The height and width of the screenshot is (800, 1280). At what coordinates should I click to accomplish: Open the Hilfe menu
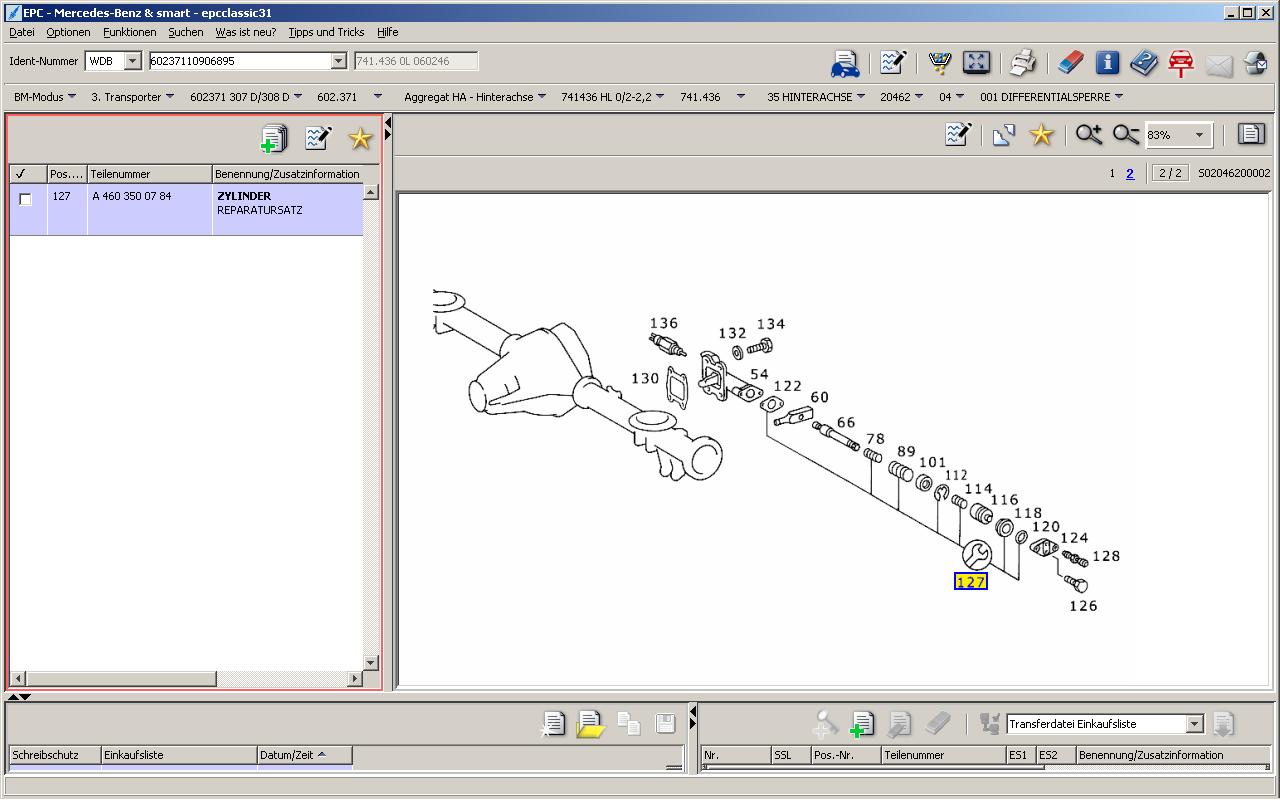tap(388, 32)
